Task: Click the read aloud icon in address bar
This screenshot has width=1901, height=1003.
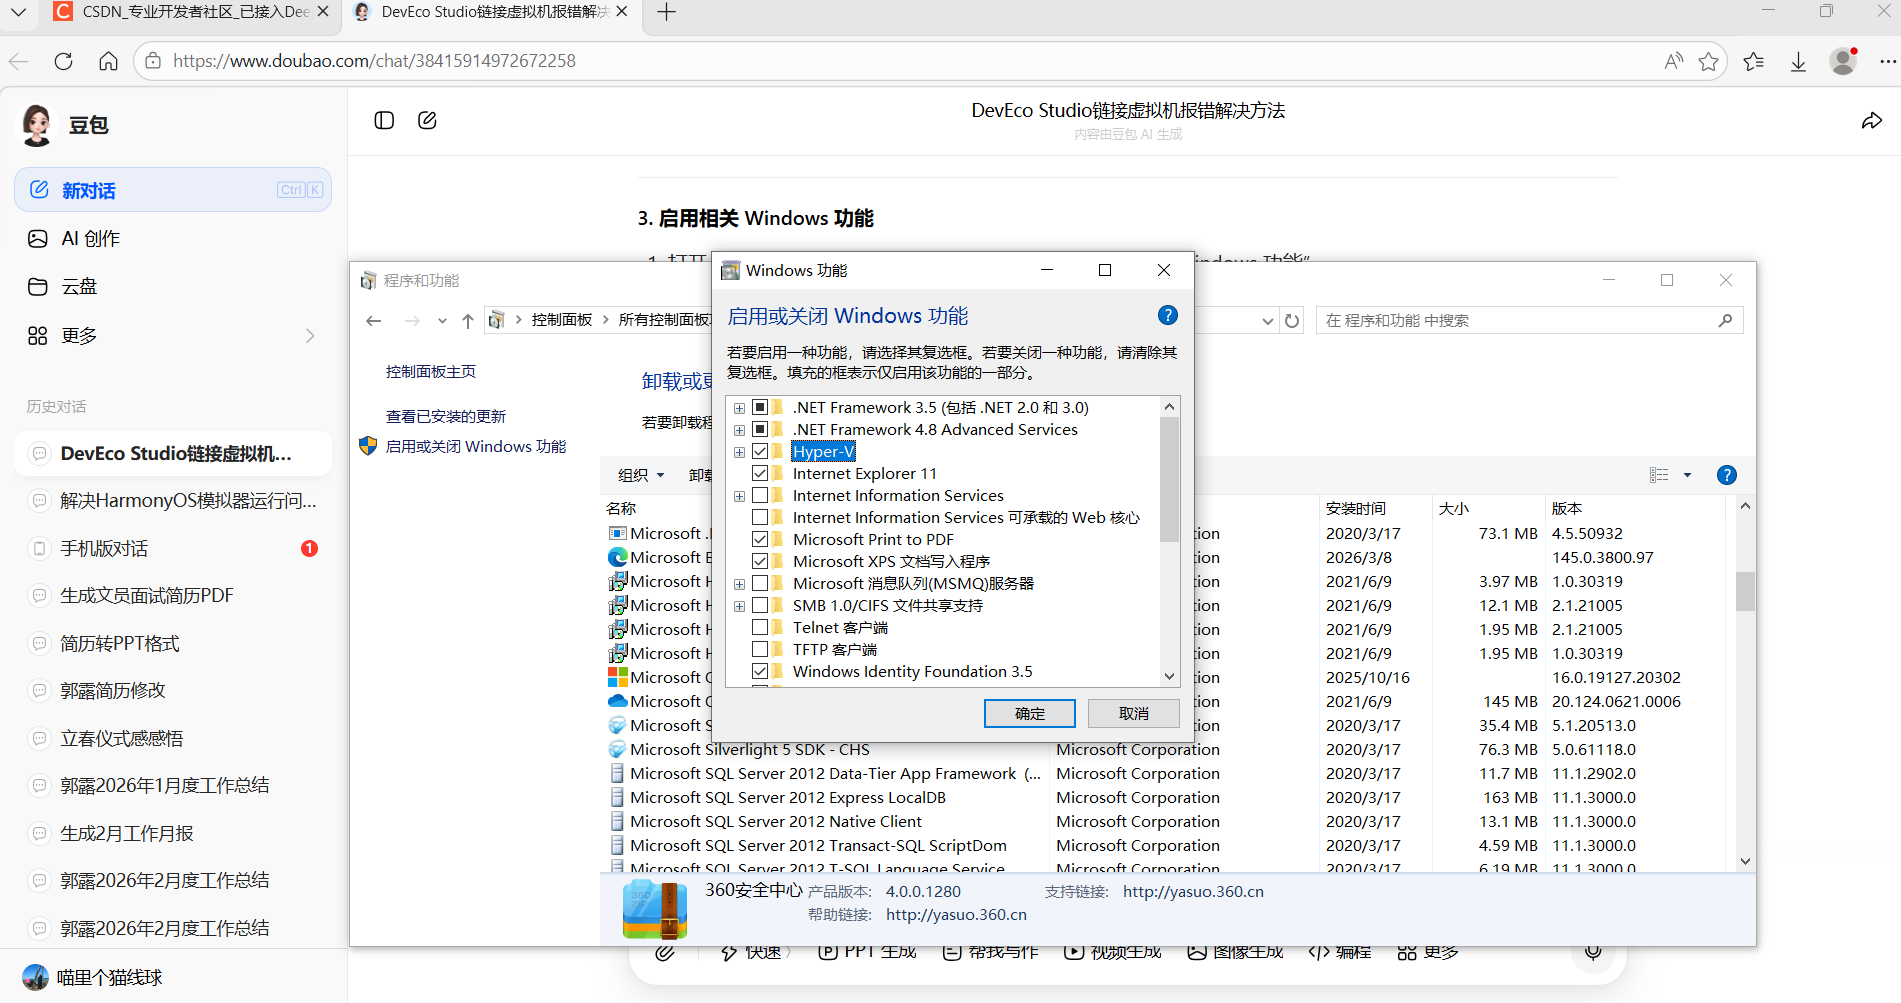Action: pos(1673,61)
